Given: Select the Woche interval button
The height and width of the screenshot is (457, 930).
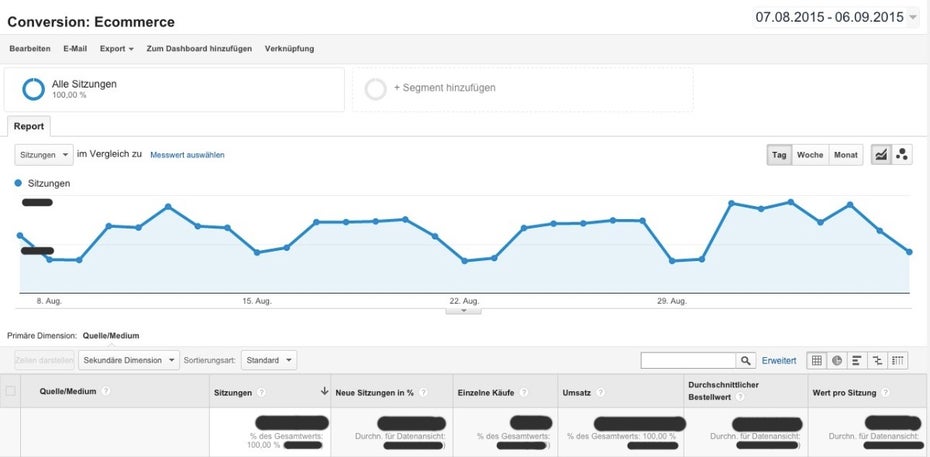Looking at the screenshot, I should coord(810,155).
